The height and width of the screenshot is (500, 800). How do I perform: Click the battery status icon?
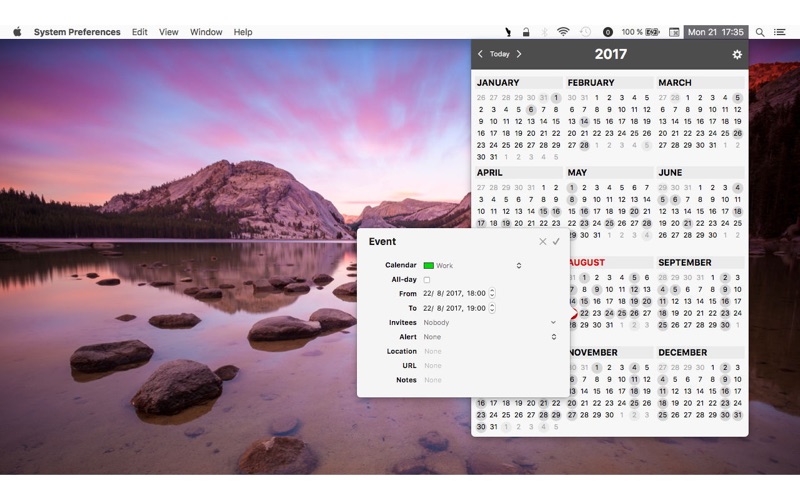[652, 32]
